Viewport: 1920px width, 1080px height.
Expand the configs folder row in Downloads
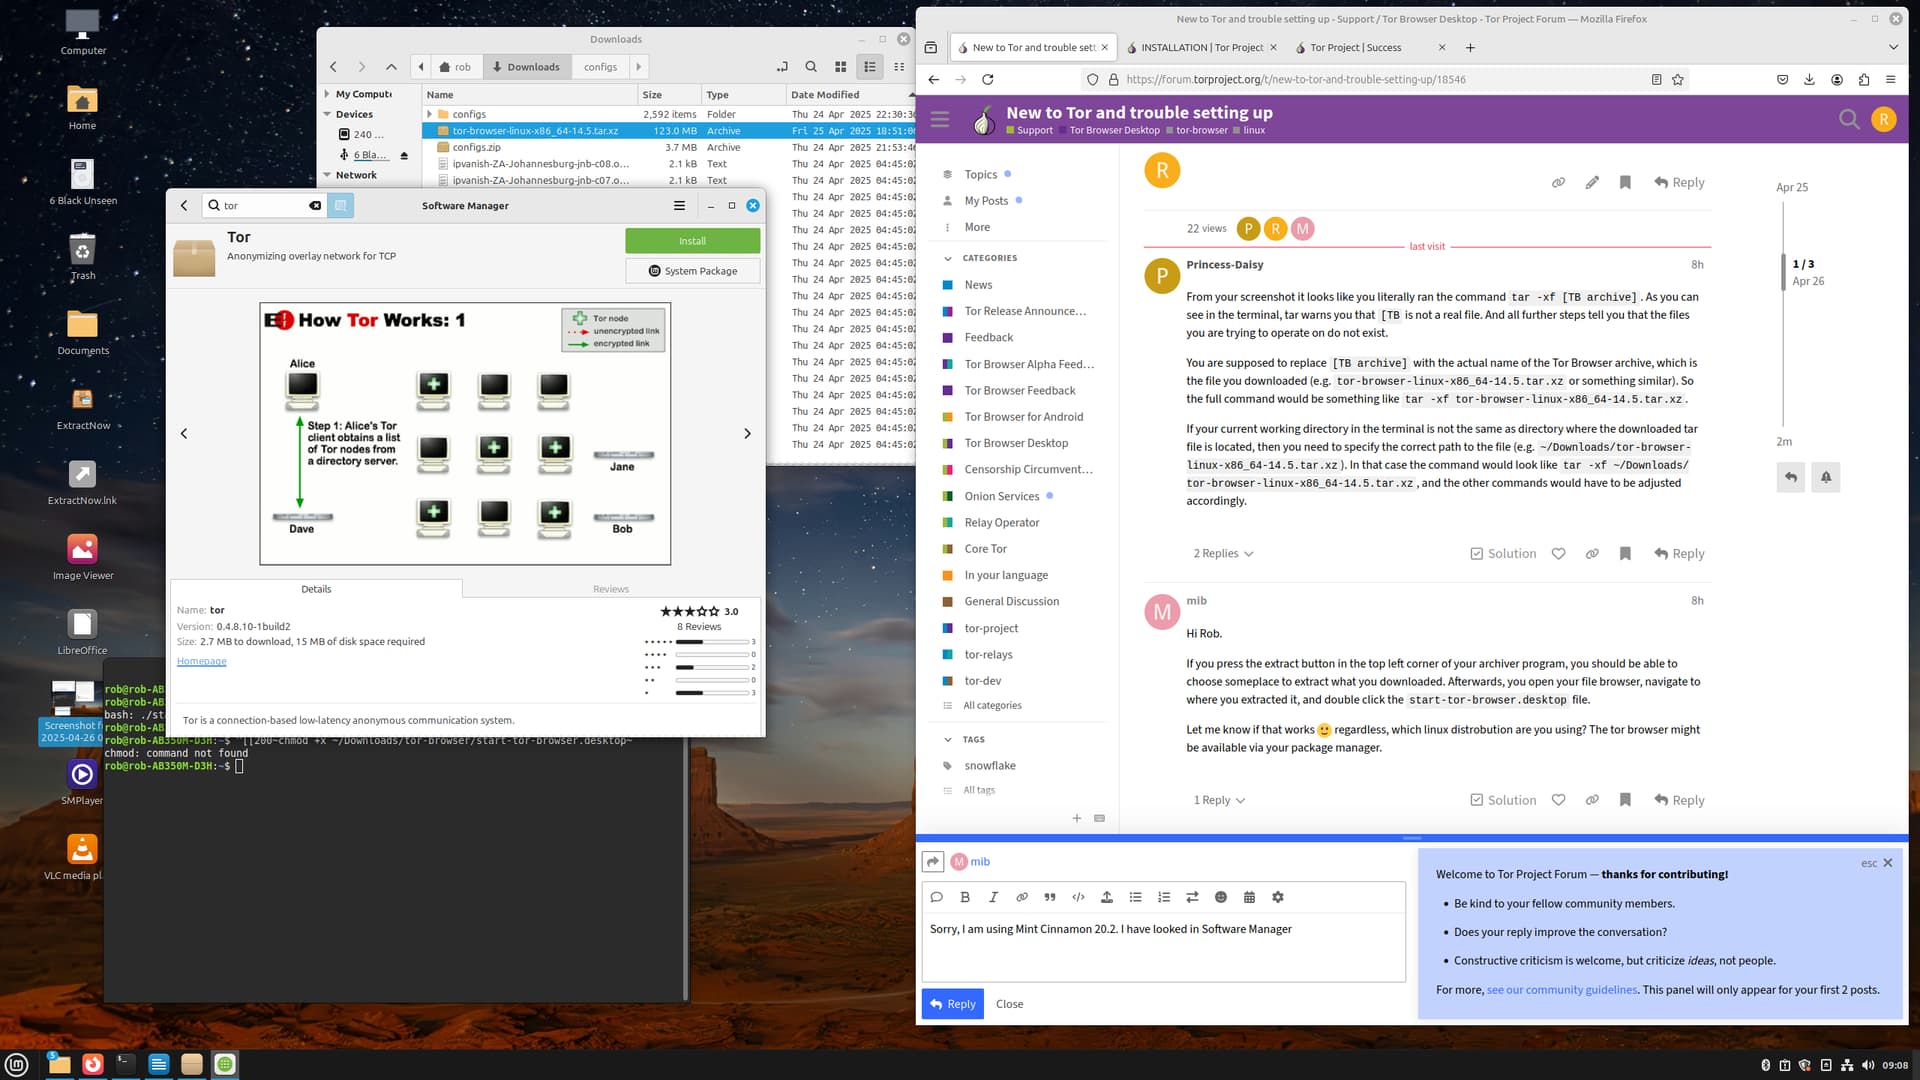point(430,114)
